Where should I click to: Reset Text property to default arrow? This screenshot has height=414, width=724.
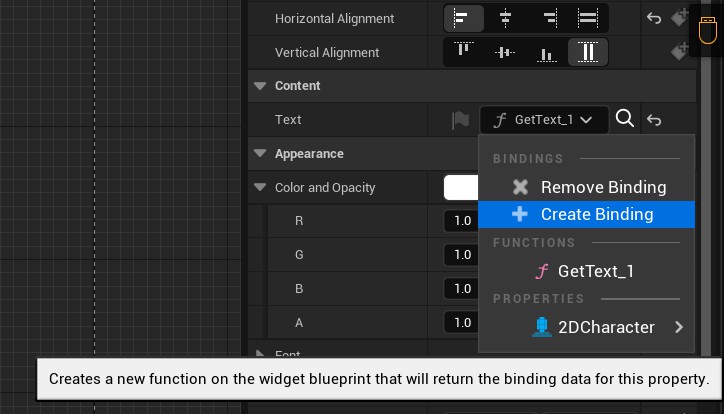[654, 120]
